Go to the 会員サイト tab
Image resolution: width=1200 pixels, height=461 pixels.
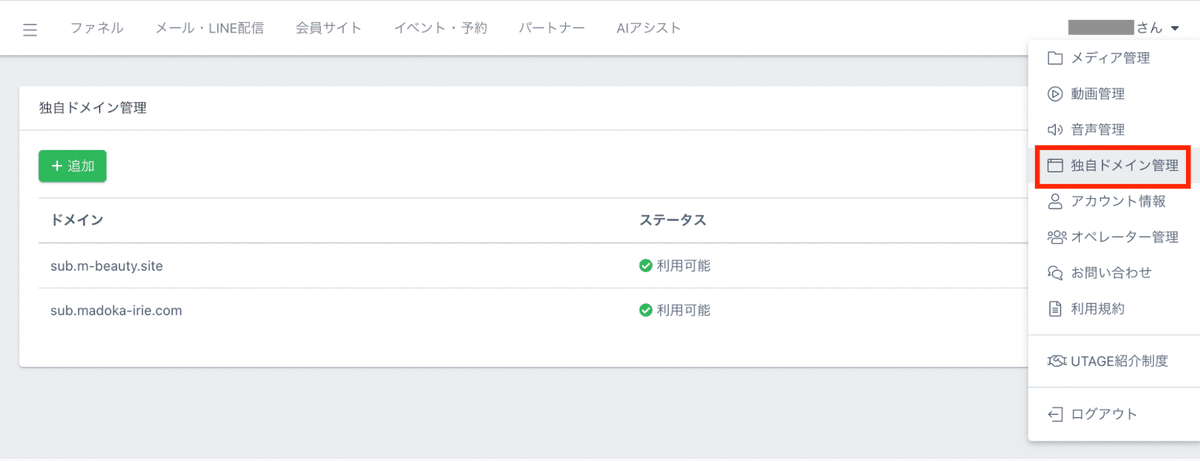tap(329, 28)
